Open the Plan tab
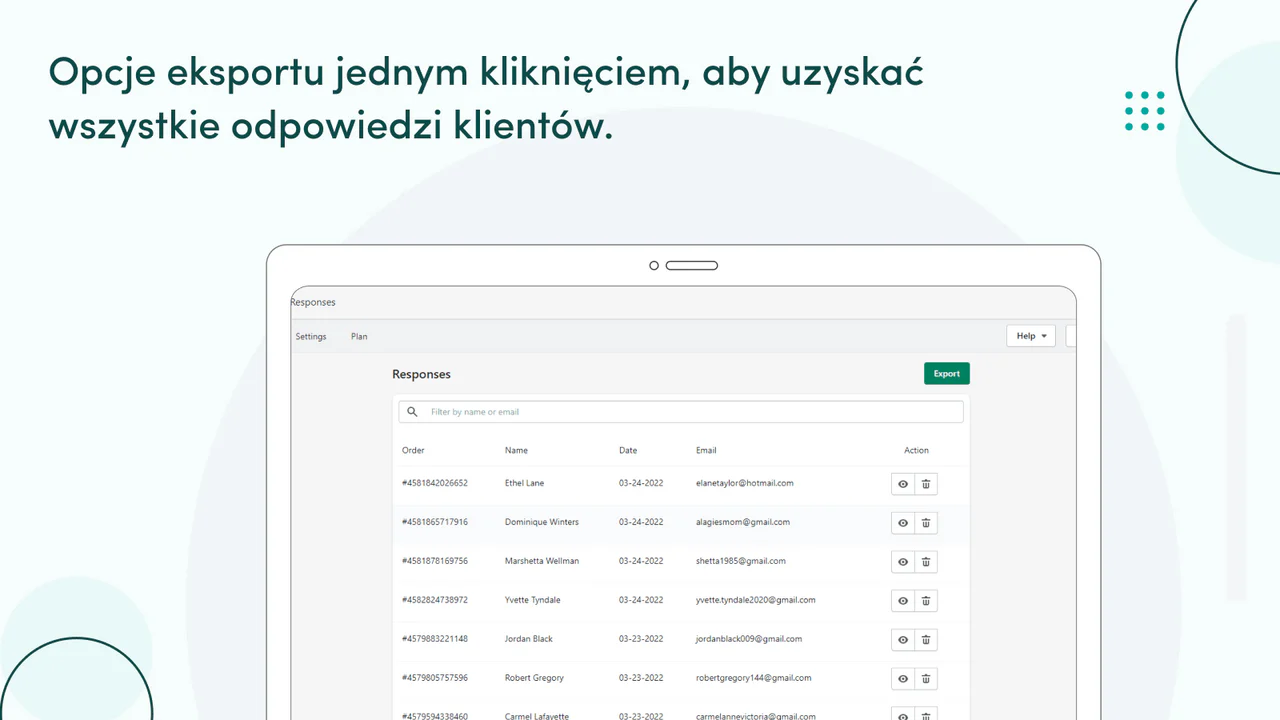Screen dimensions: 1280x720 click(359, 337)
